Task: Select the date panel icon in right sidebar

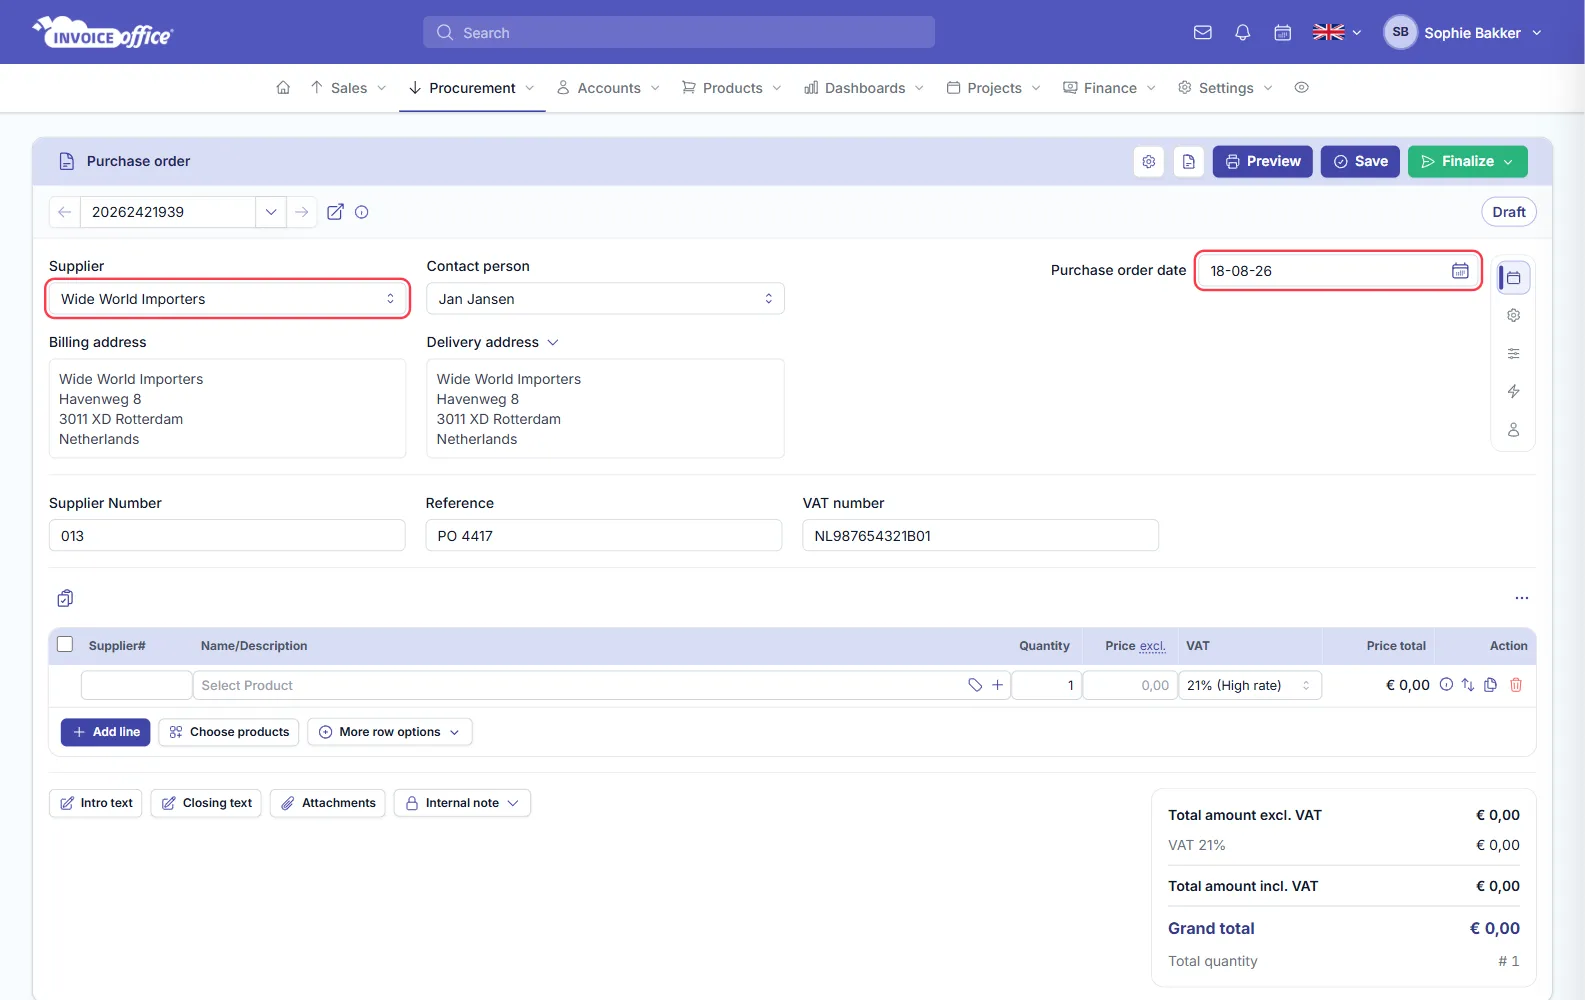Action: point(1514,278)
